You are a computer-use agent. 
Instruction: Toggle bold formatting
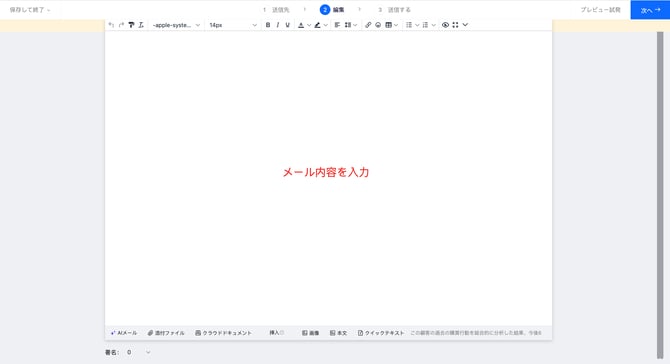point(268,25)
